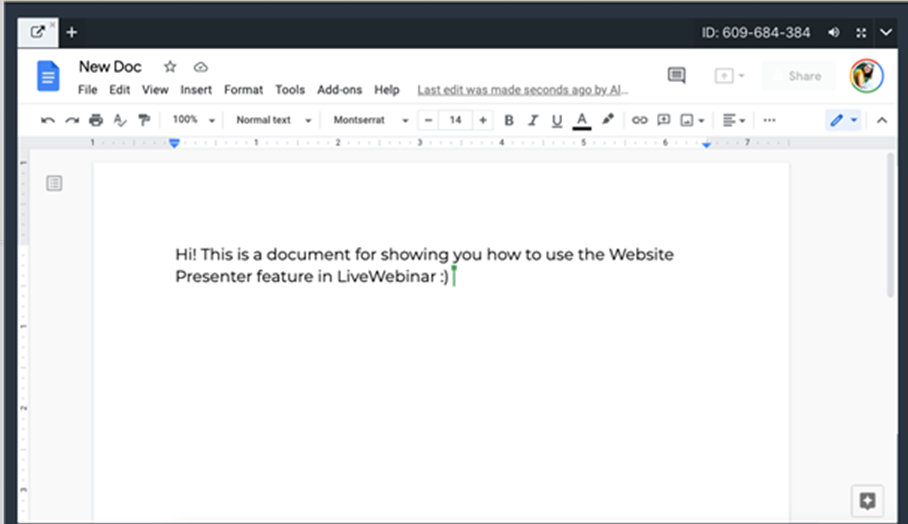Open the Montserrat font dropdown
Screen dimensions: 908x524
pos(371,120)
